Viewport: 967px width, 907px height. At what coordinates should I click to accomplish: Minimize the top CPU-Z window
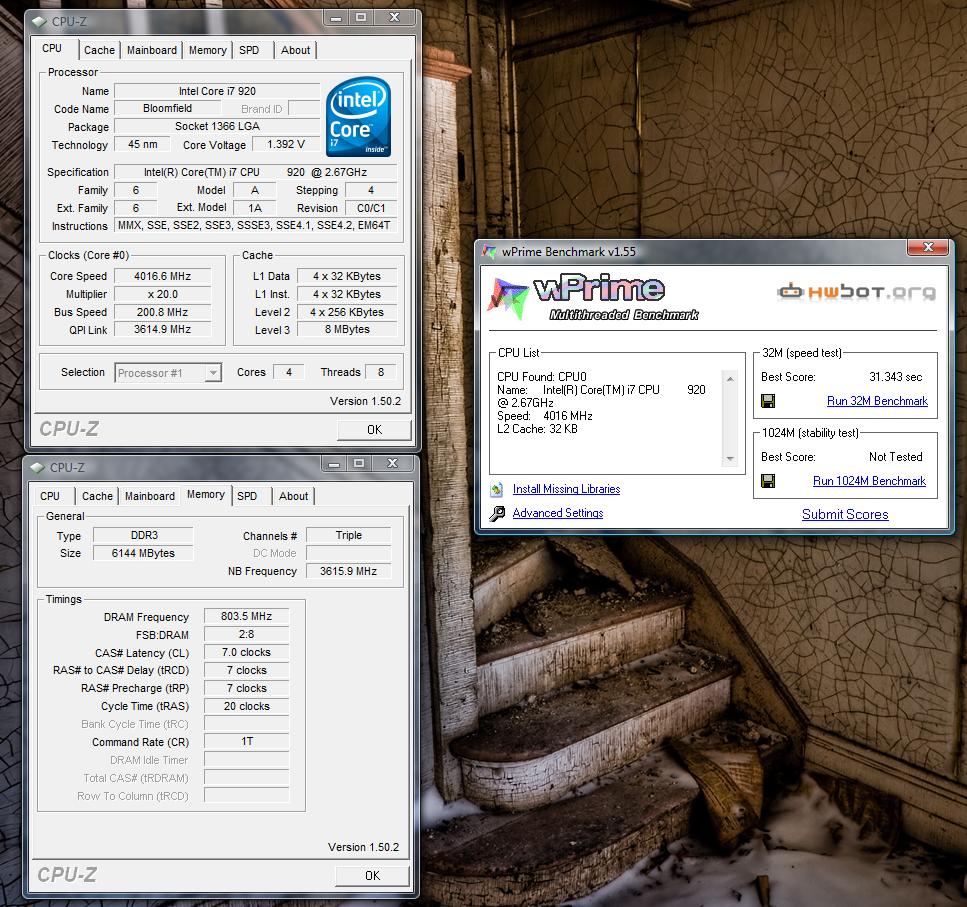point(335,18)
